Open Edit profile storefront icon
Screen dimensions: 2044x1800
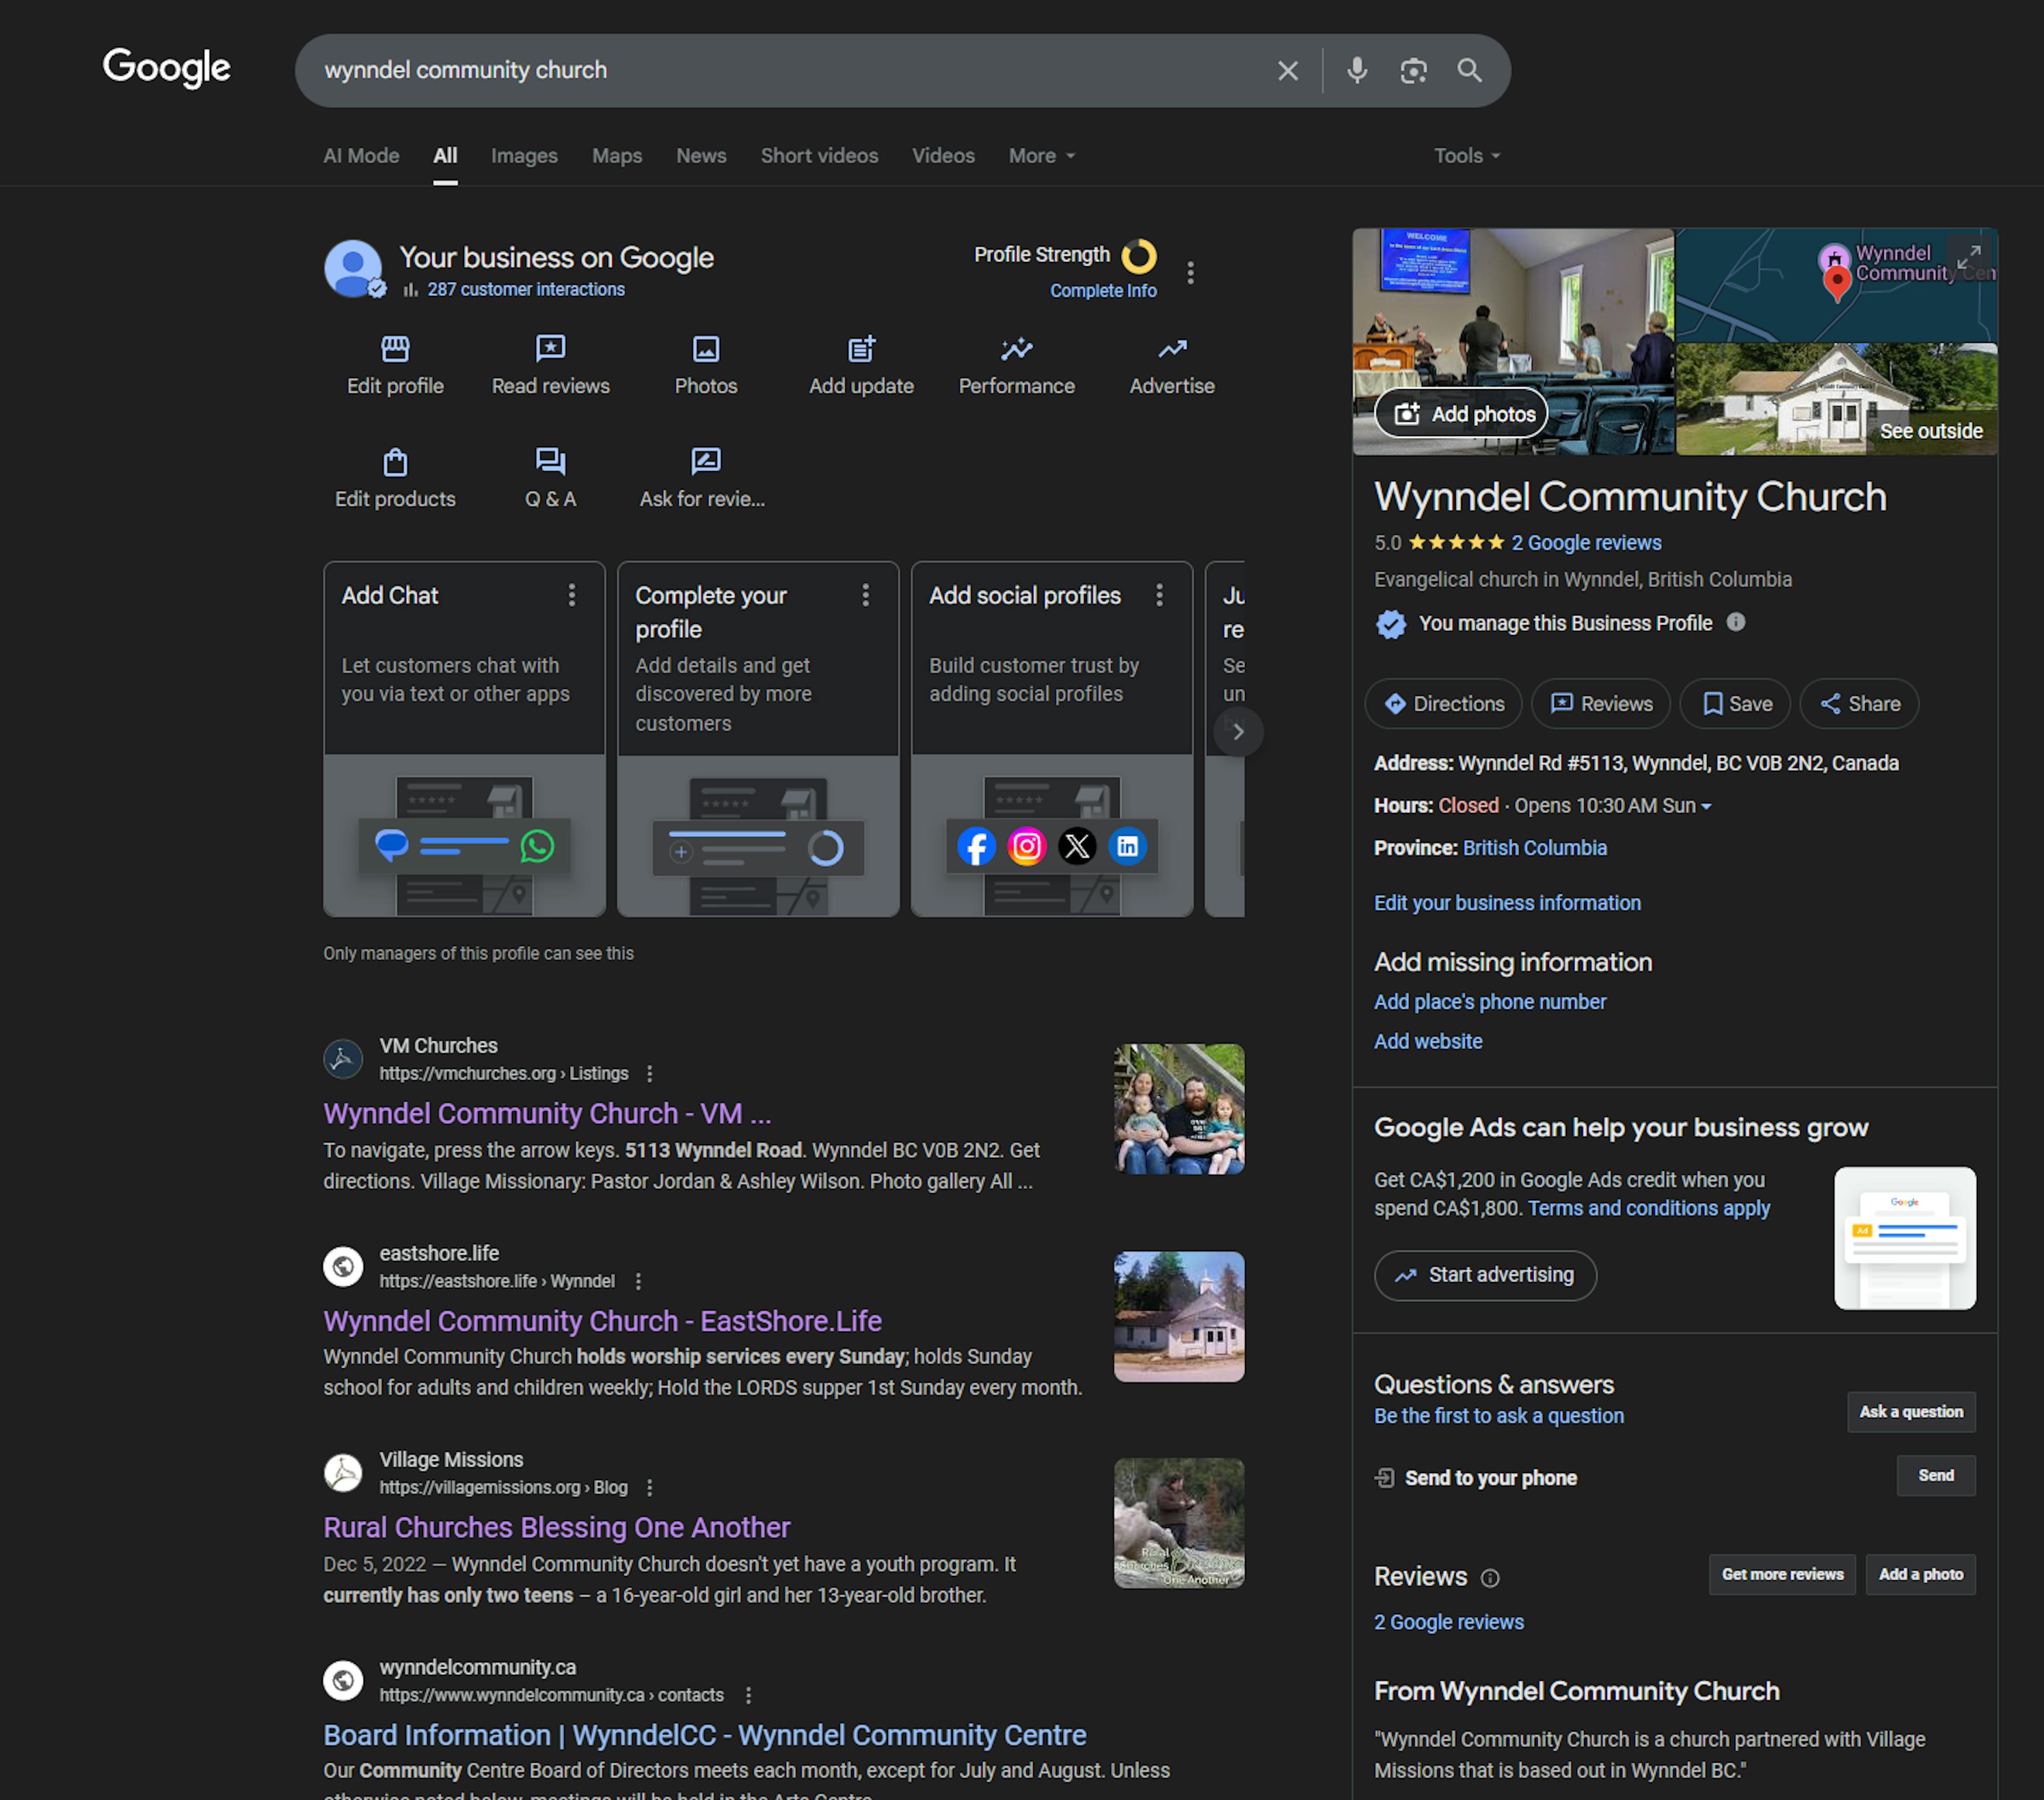[x=395, y=349]
